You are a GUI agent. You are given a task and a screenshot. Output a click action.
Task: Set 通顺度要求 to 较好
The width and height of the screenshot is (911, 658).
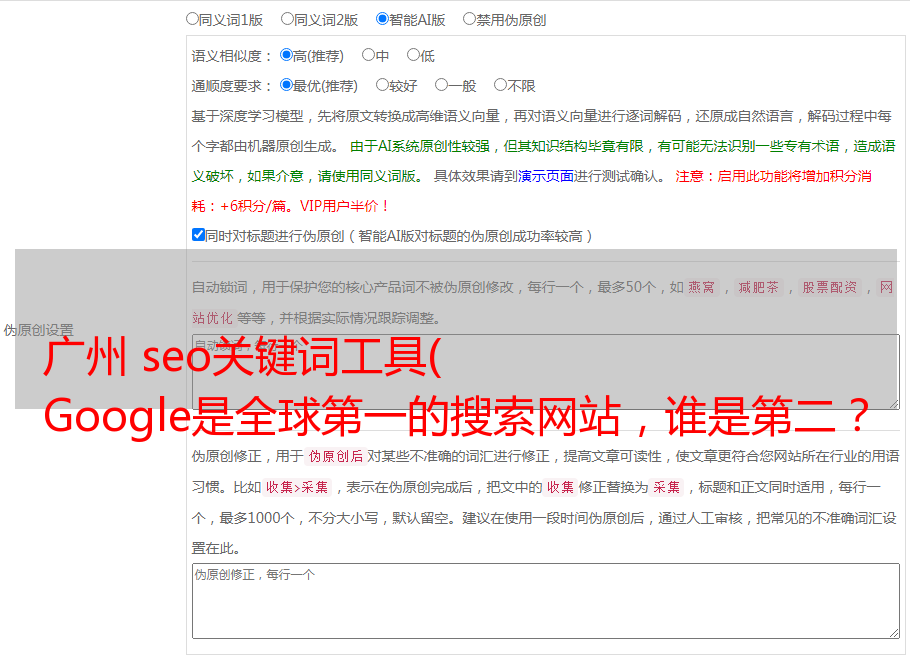click(382, 85)
